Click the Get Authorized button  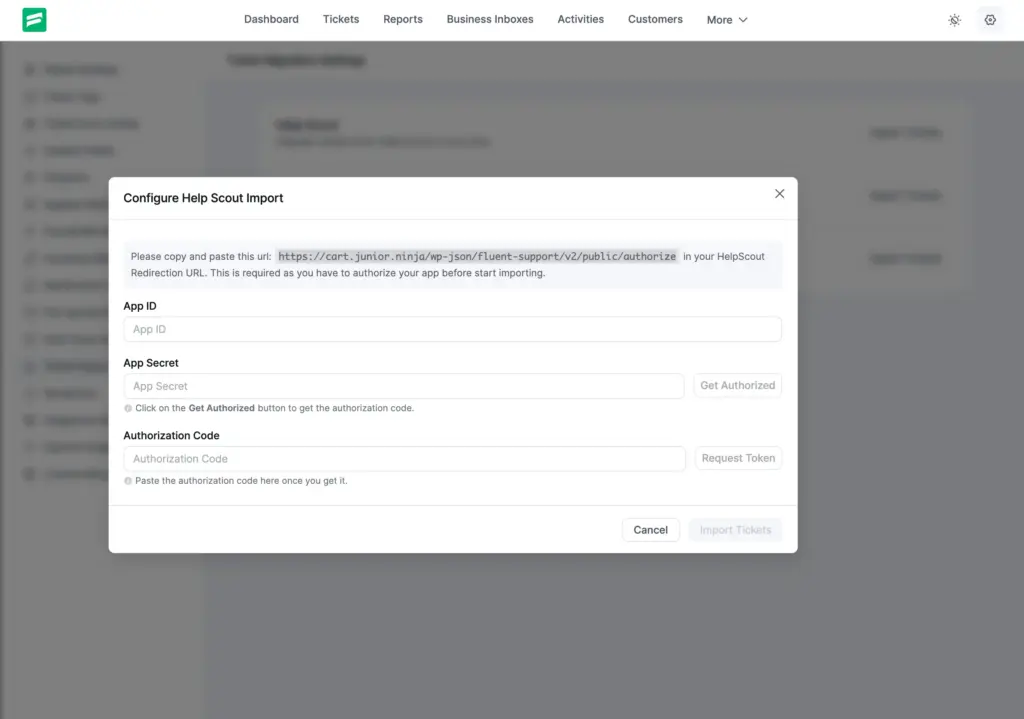737,385
